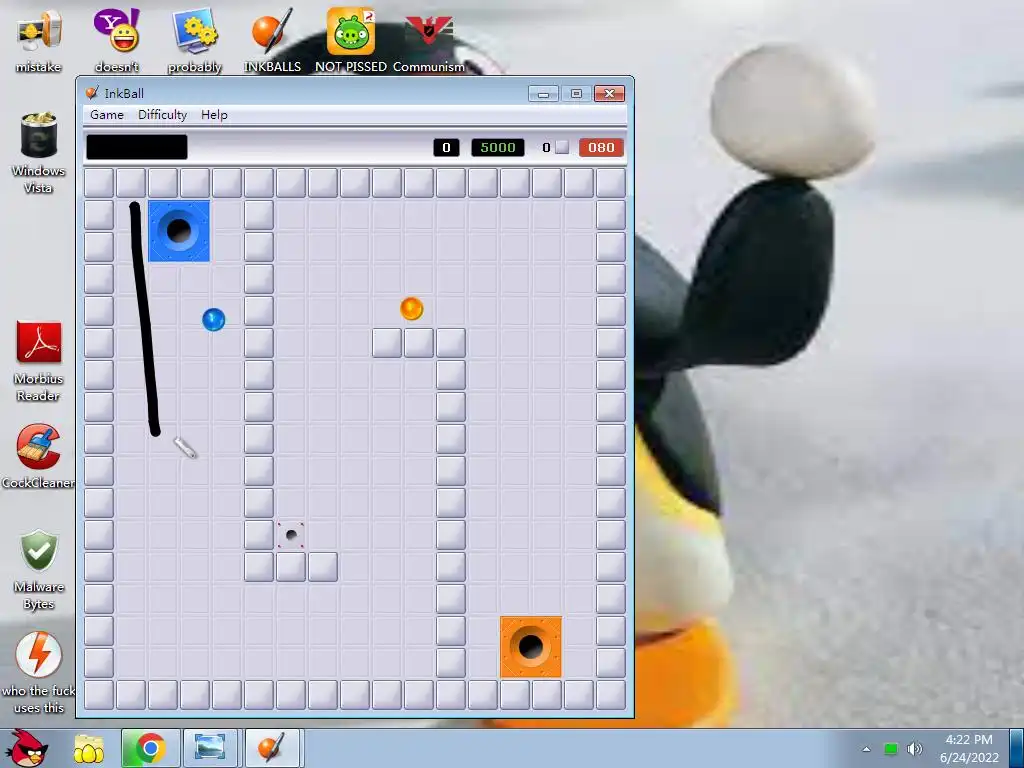Select InkBall taskbar button

272,748
